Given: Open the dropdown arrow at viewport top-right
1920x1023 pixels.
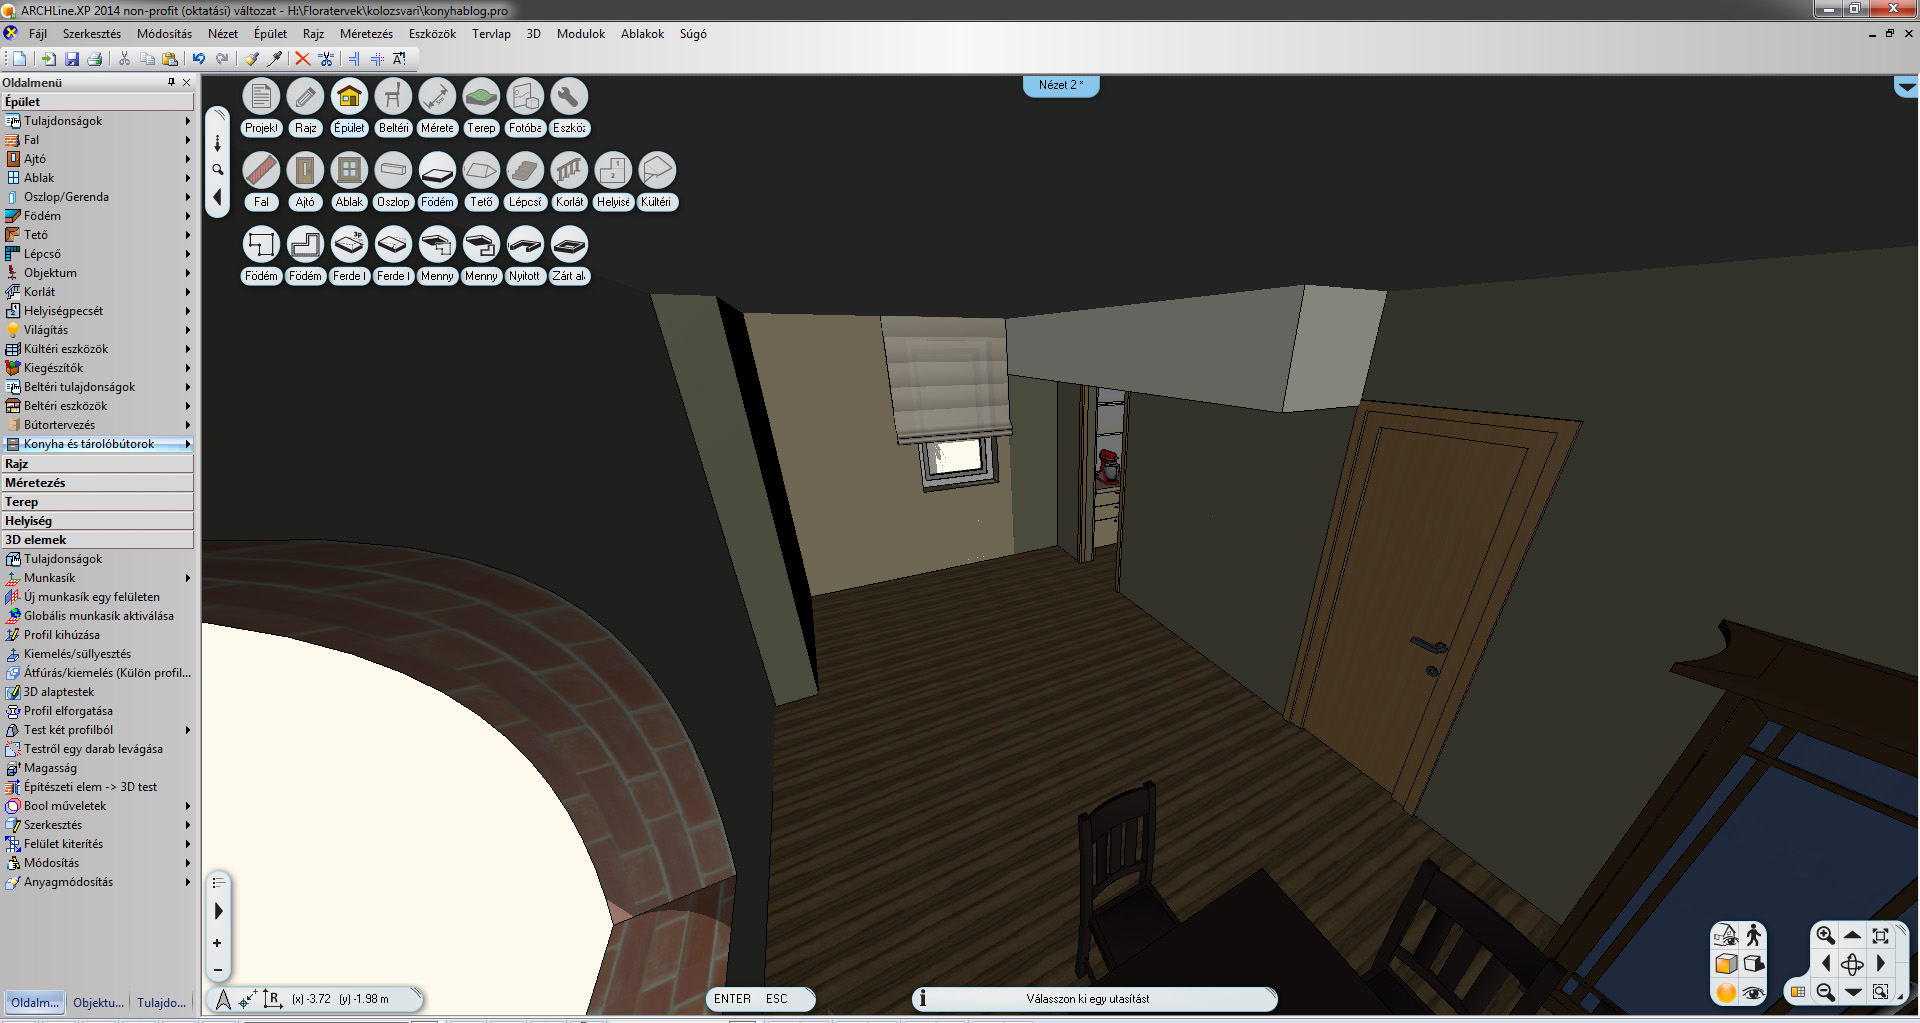Looking at the screenshot, I should point(1905,88).
